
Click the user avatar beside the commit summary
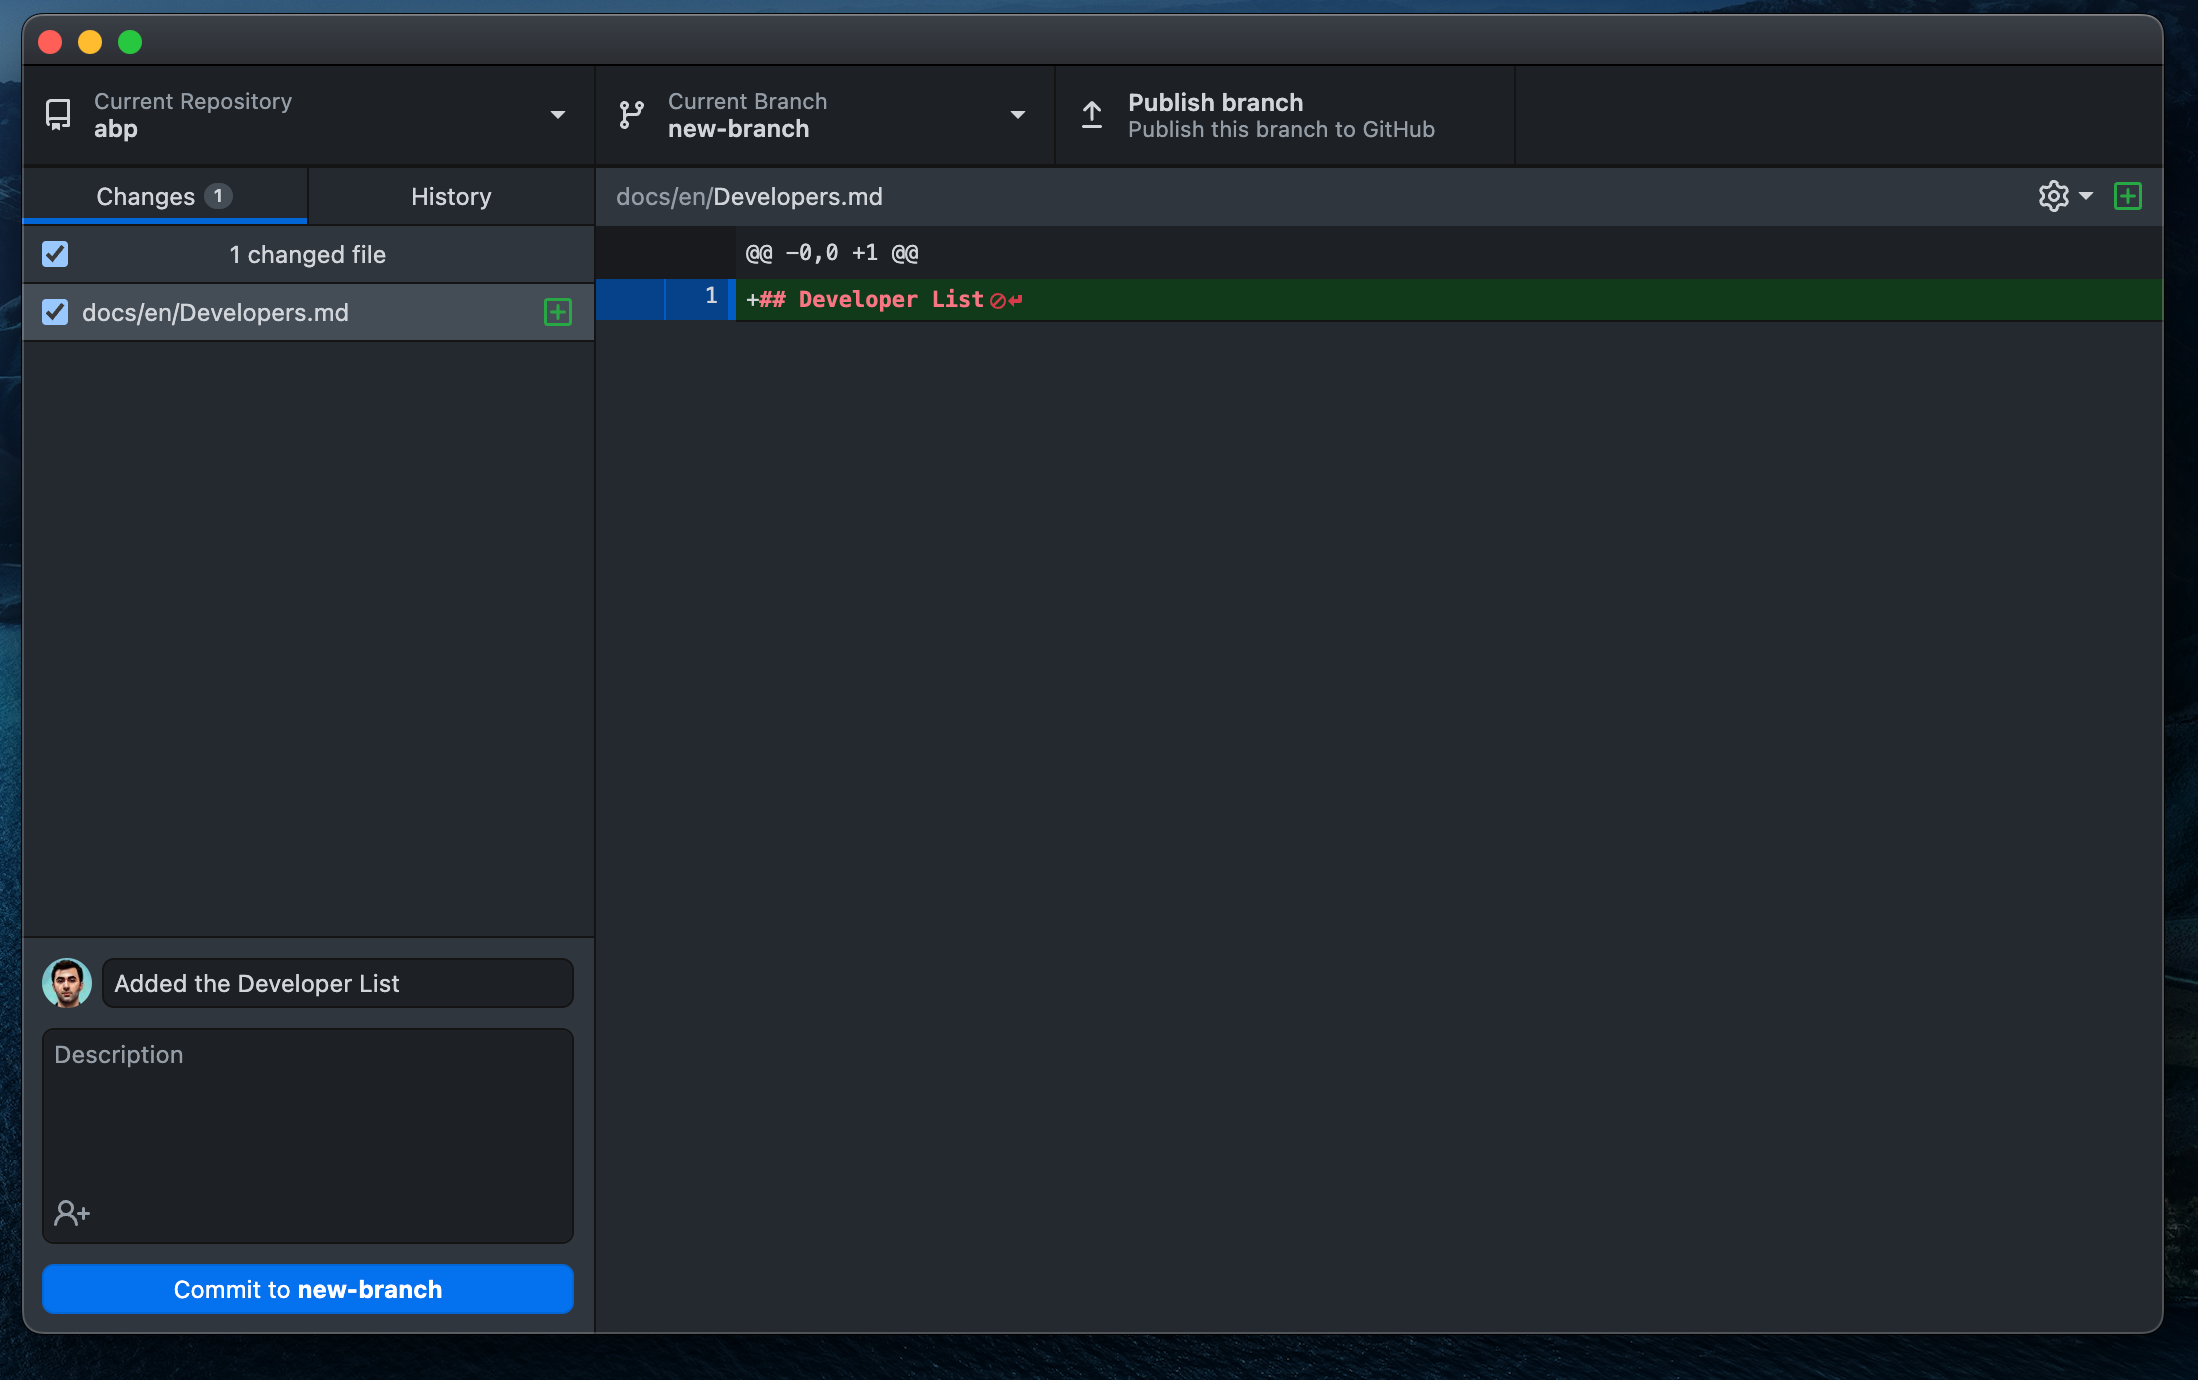67,983
